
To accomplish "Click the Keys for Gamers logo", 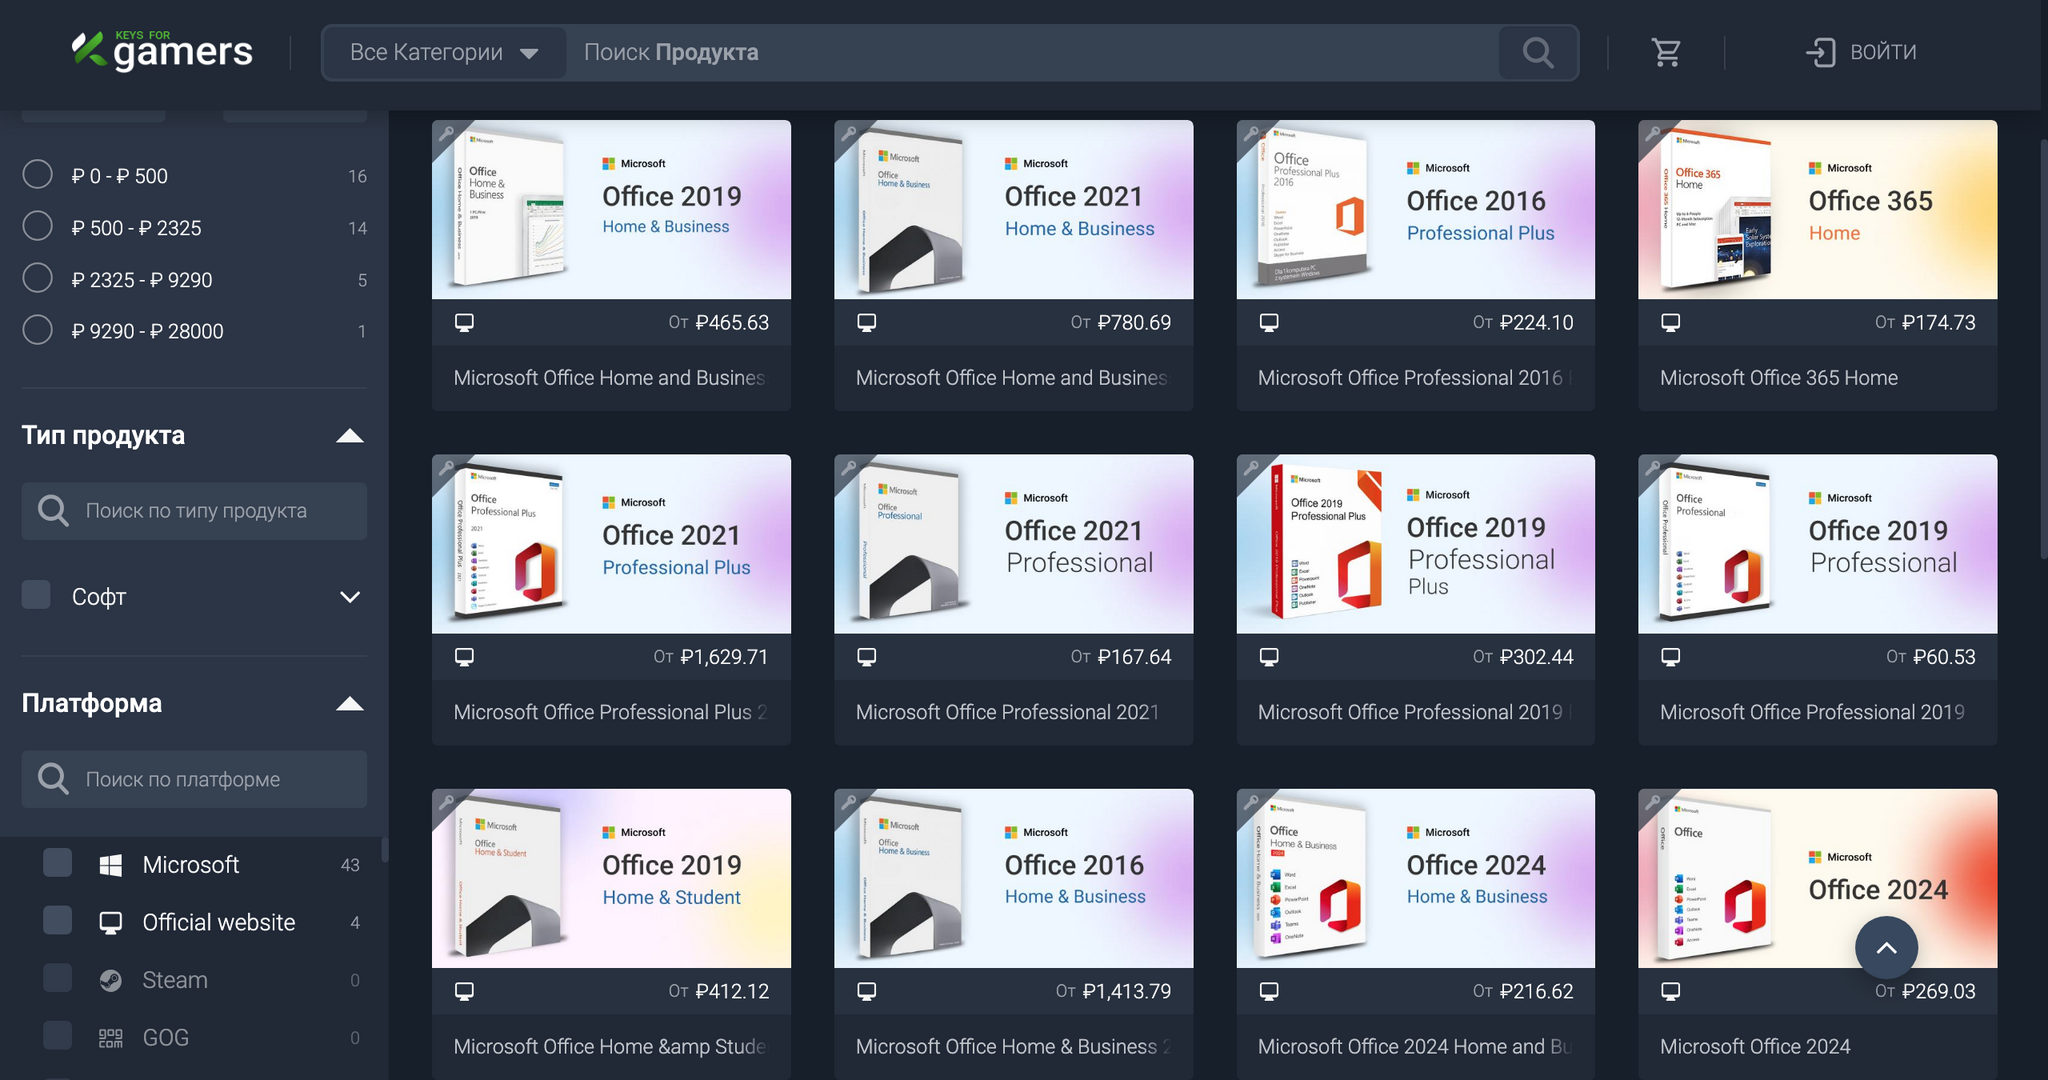I will 162,51.
